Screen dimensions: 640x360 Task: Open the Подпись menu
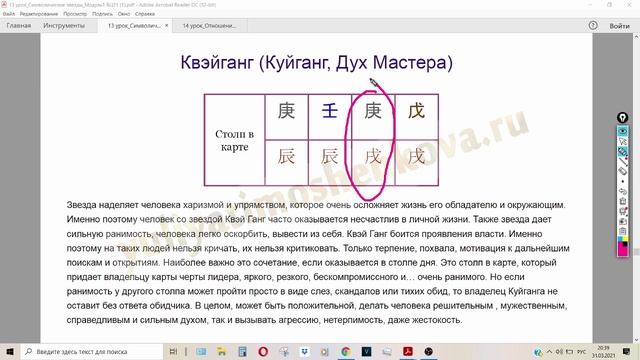tap(102, 14)
